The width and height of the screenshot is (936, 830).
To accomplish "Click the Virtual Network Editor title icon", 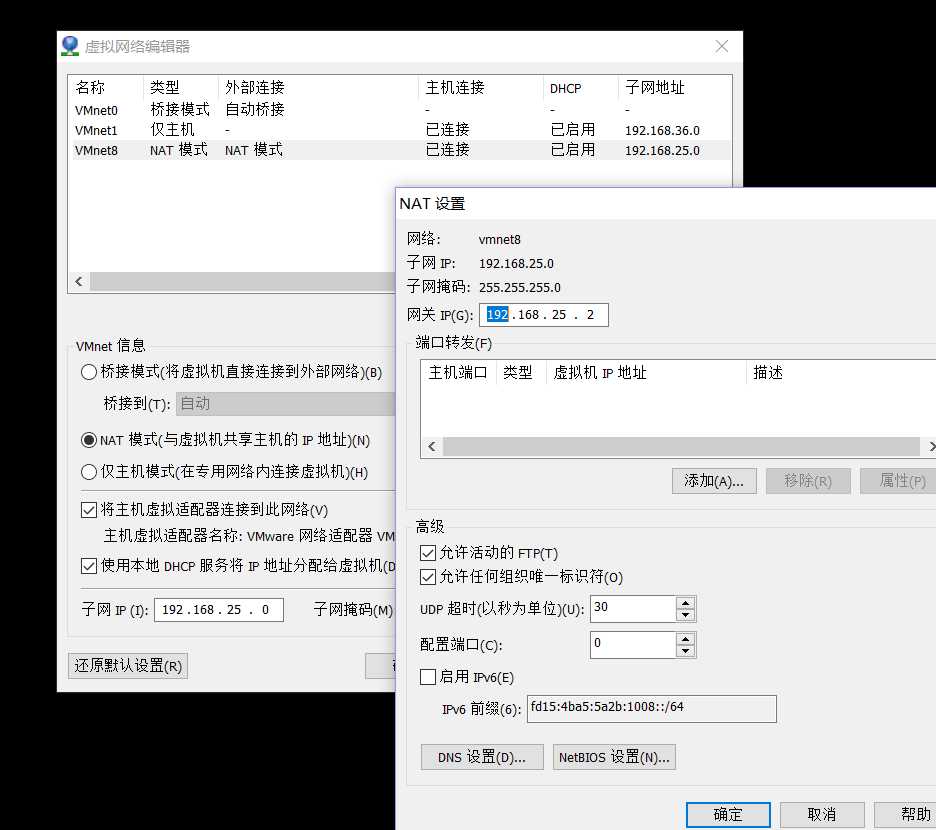I will pyautogui.click(x=70, y=46).
